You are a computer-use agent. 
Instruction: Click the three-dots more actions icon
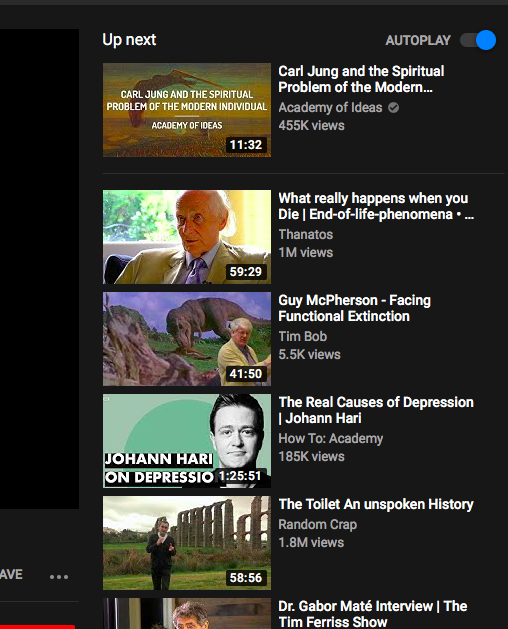[59, 577]
